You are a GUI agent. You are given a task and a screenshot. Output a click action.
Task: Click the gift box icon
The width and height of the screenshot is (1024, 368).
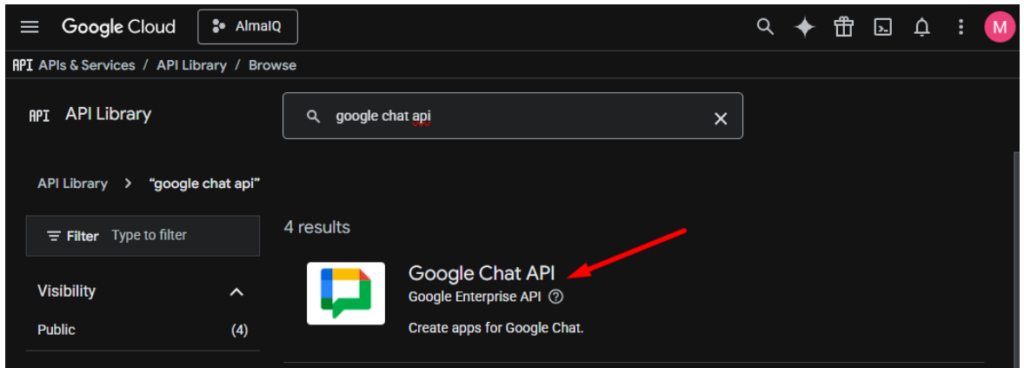(x=844, y=27)
